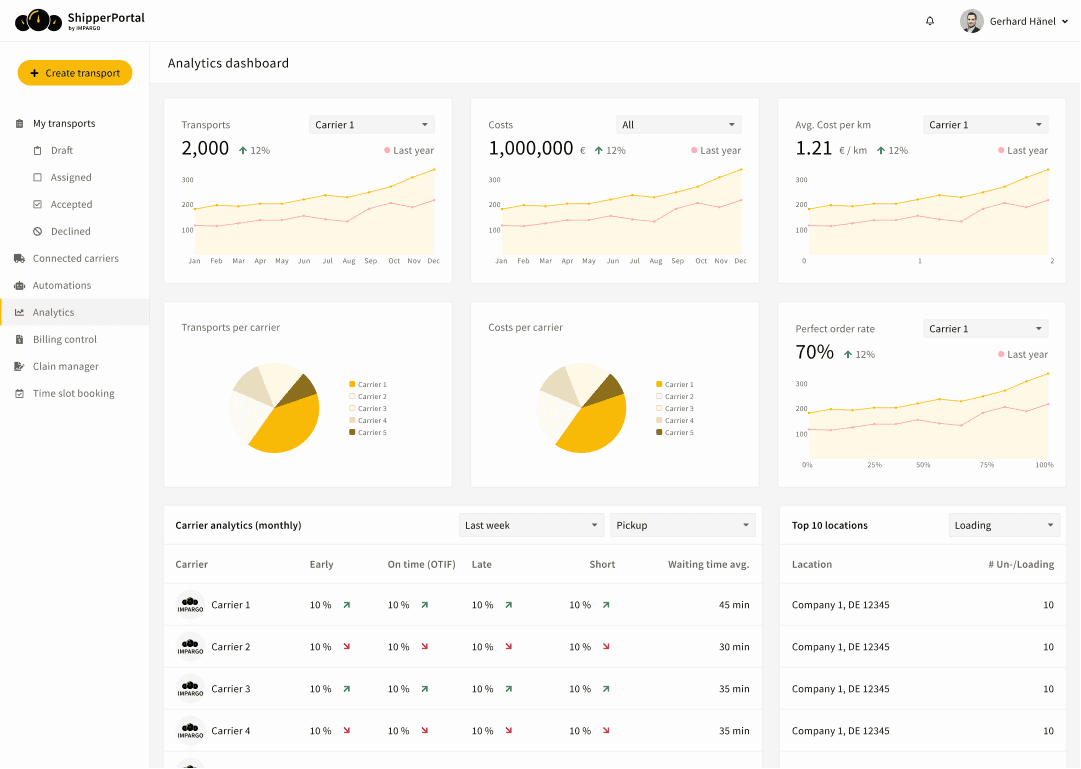Click the Create transport button

[74, 72]
